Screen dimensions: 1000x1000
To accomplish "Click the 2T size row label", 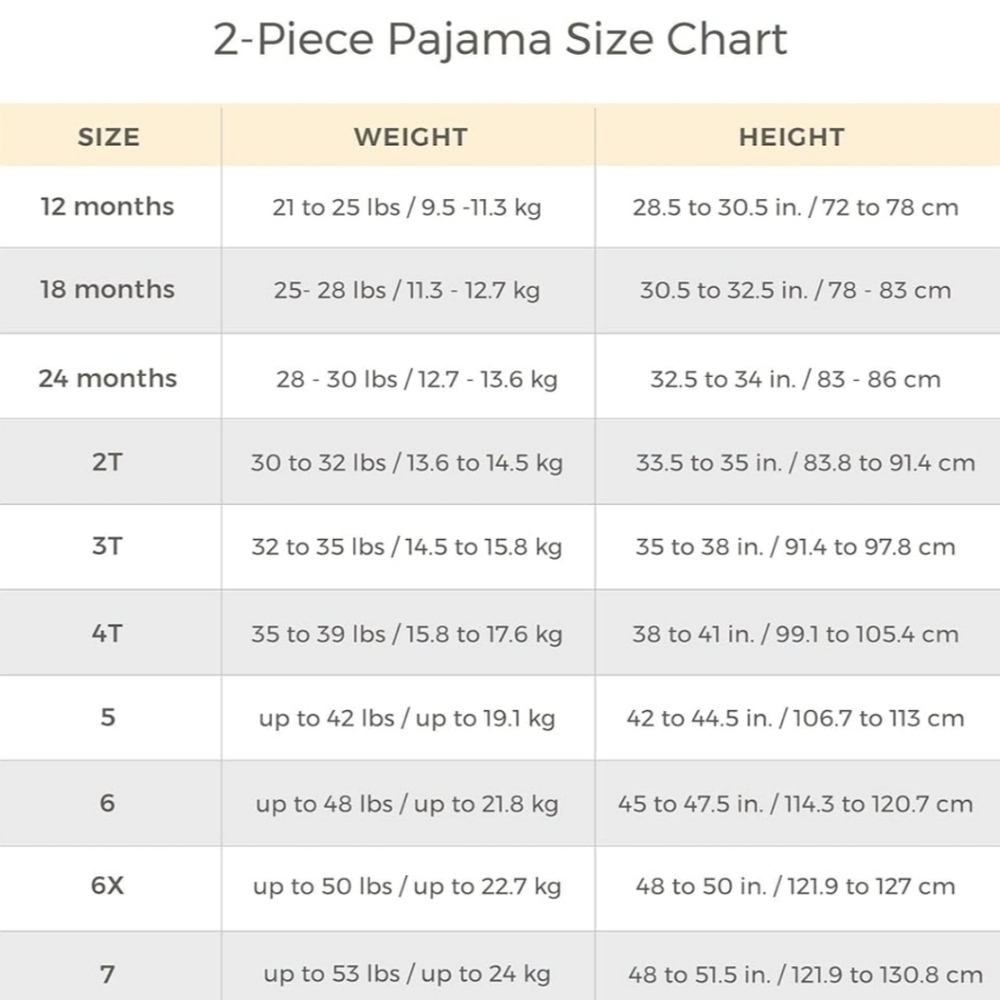I will click(x=107, y=462).
